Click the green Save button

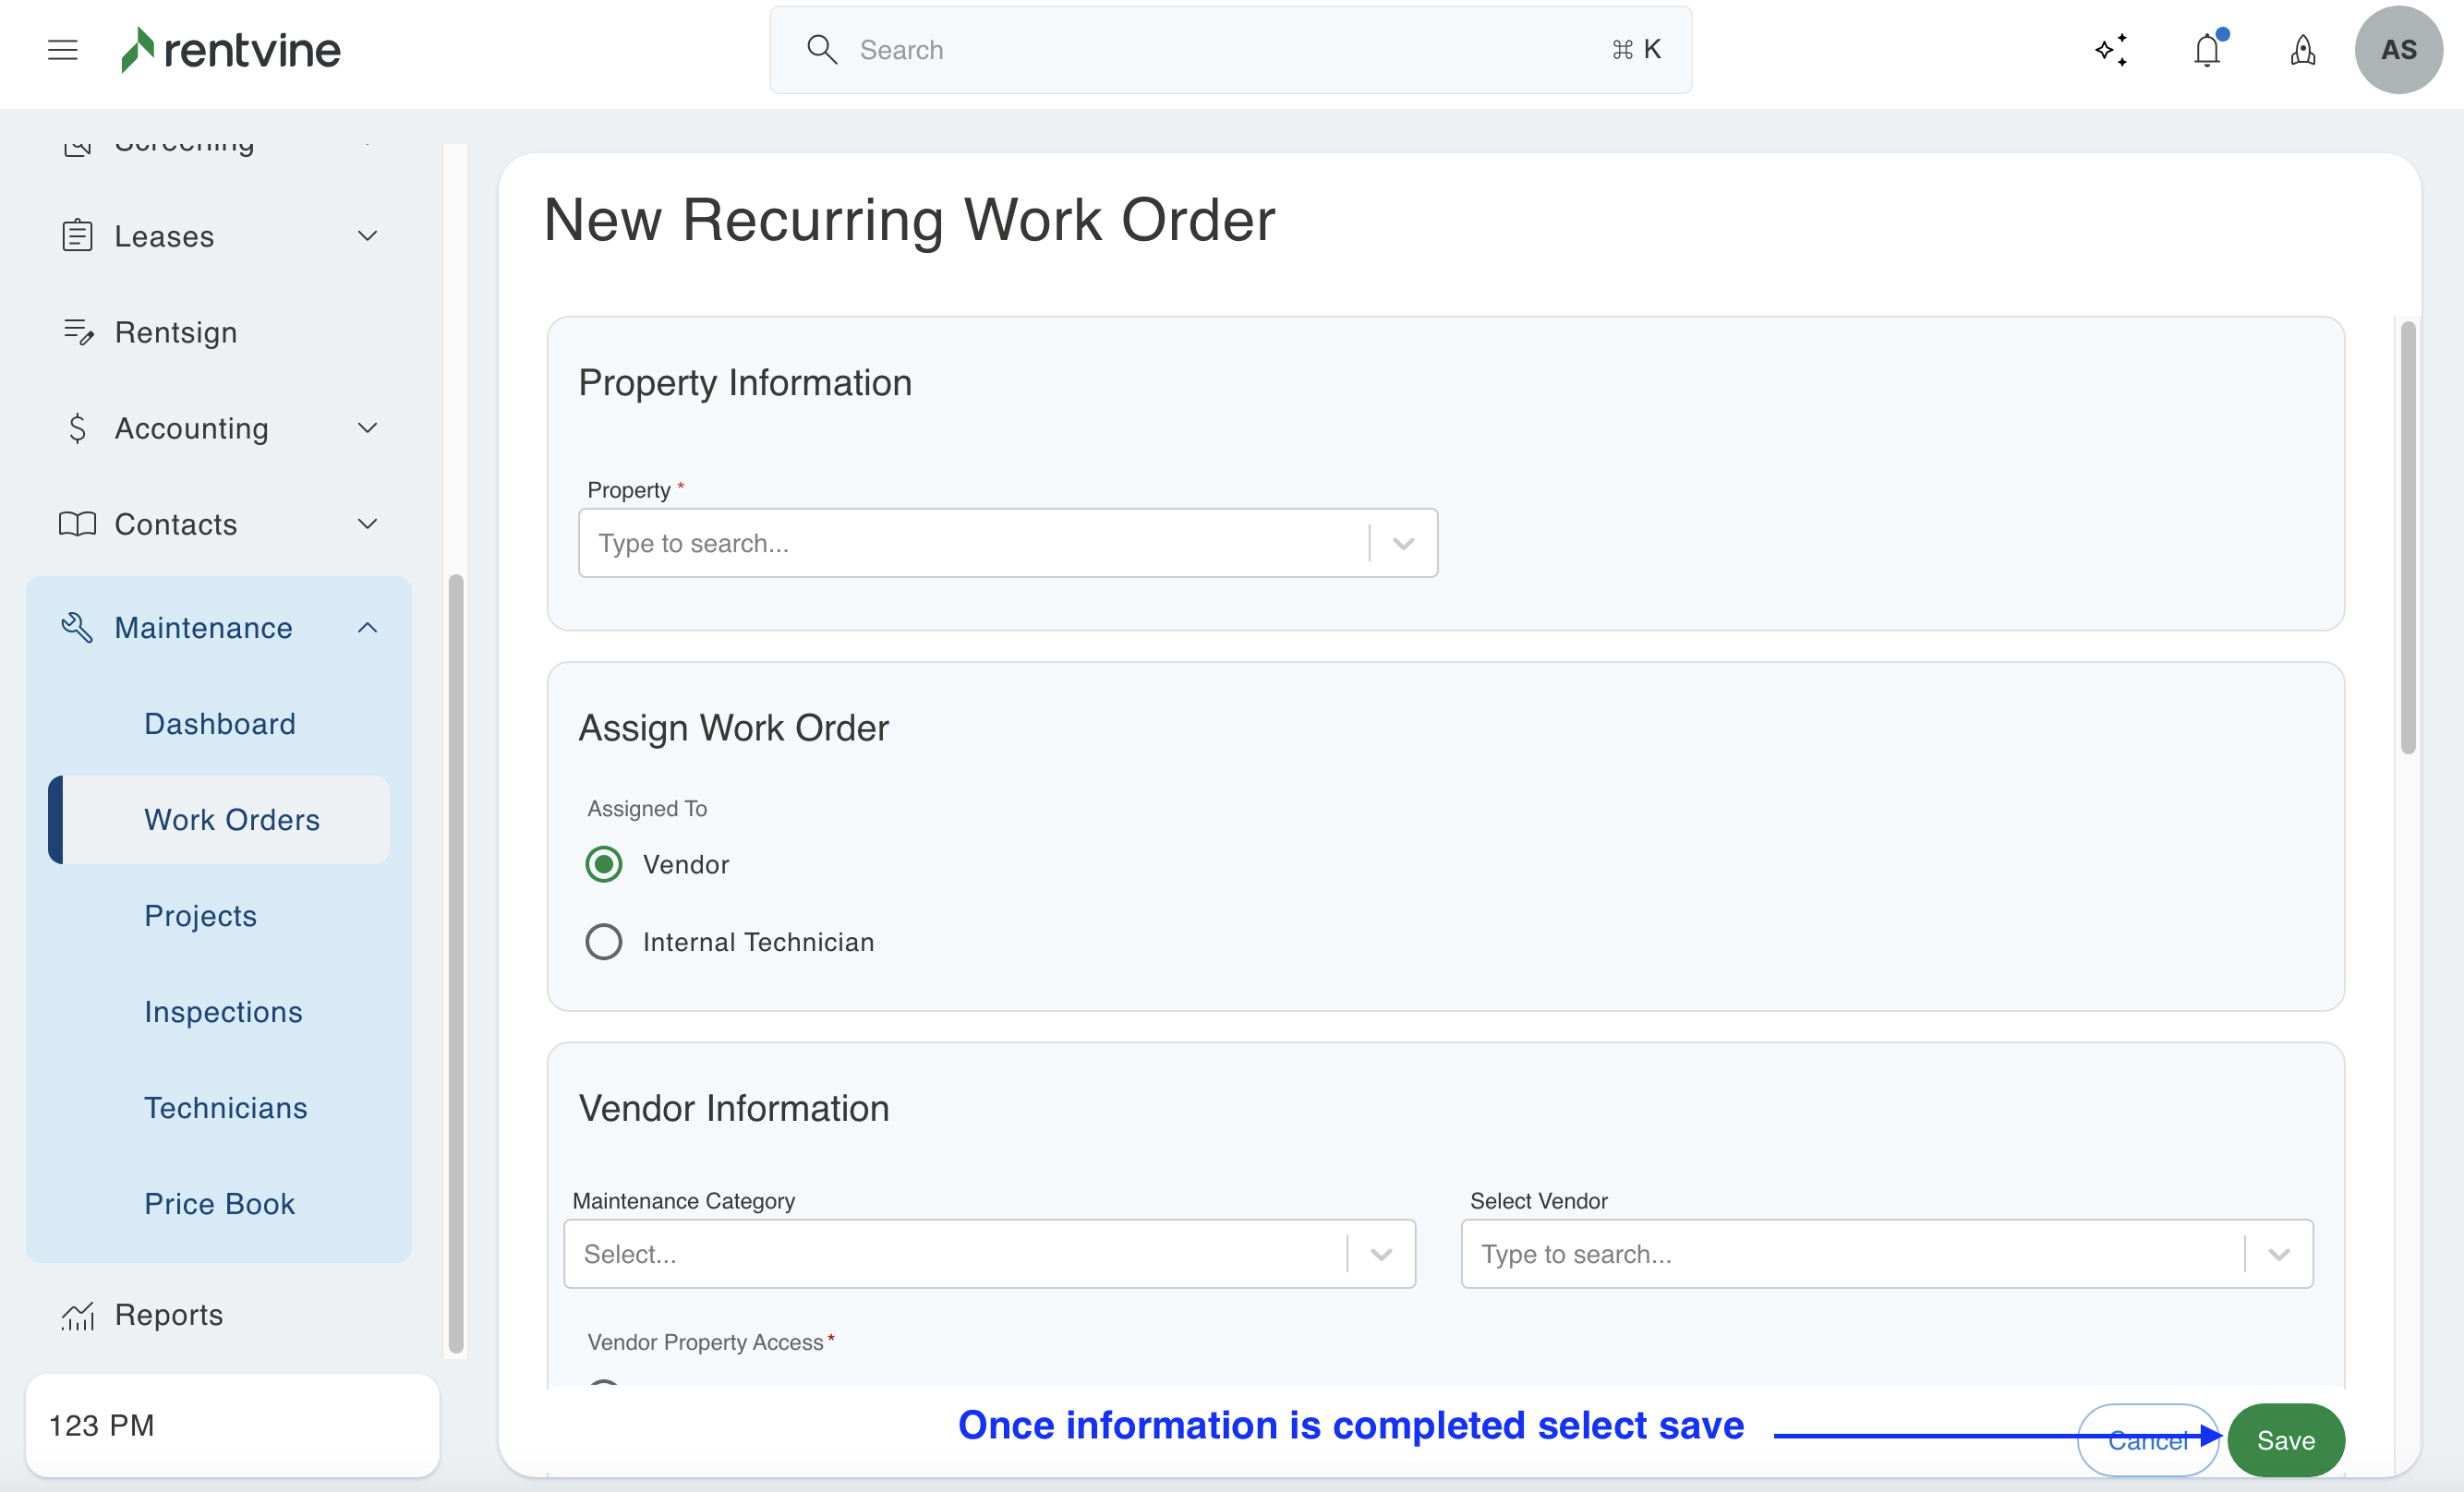[x=2286, y=1440]
